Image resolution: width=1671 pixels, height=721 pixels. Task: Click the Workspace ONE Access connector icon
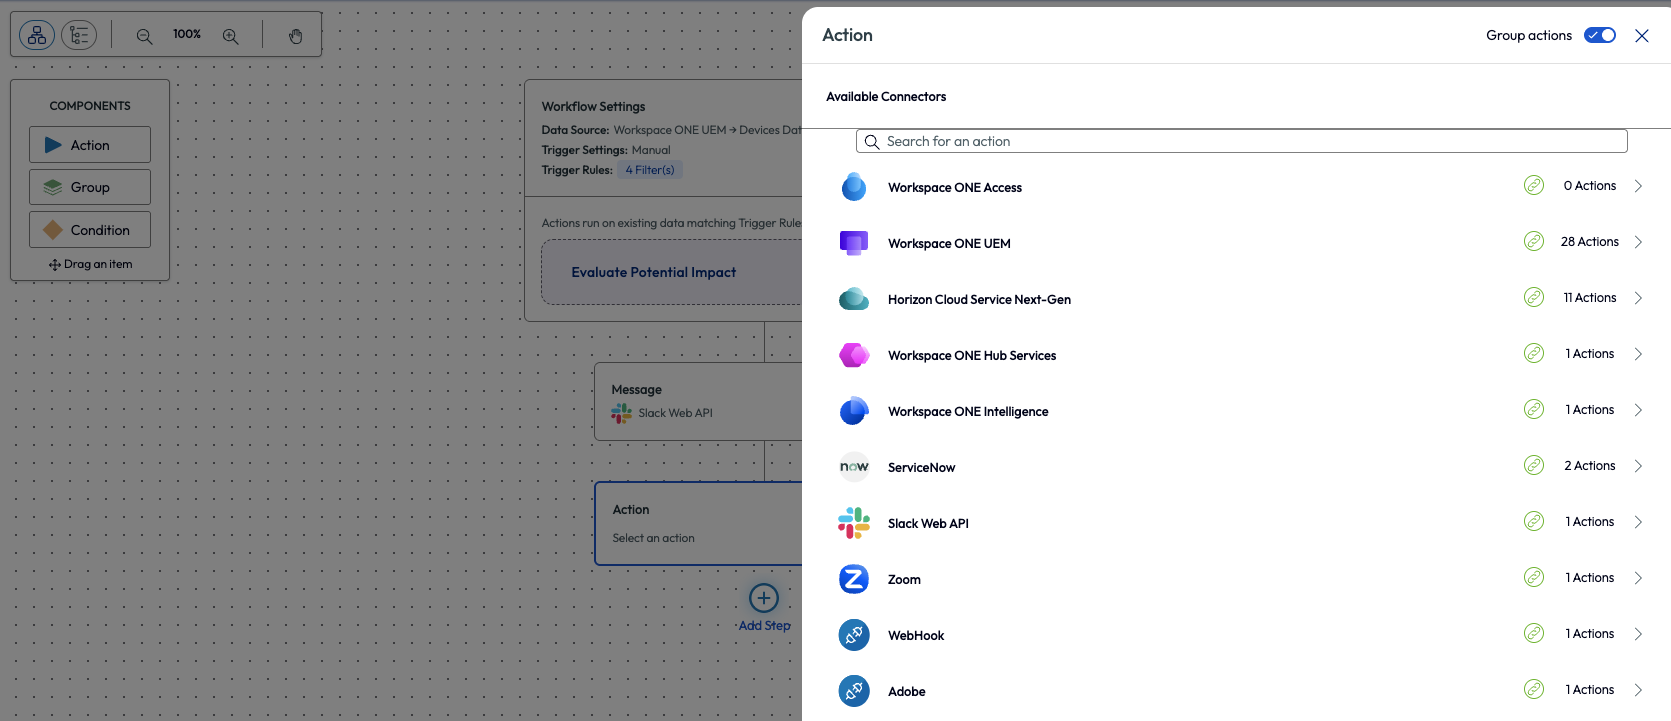pos(854,187)
